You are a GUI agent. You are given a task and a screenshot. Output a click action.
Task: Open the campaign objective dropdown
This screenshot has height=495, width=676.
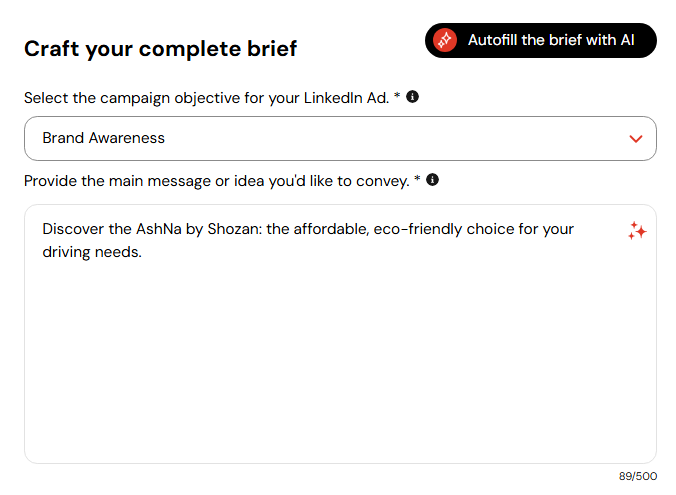point(340,138)
